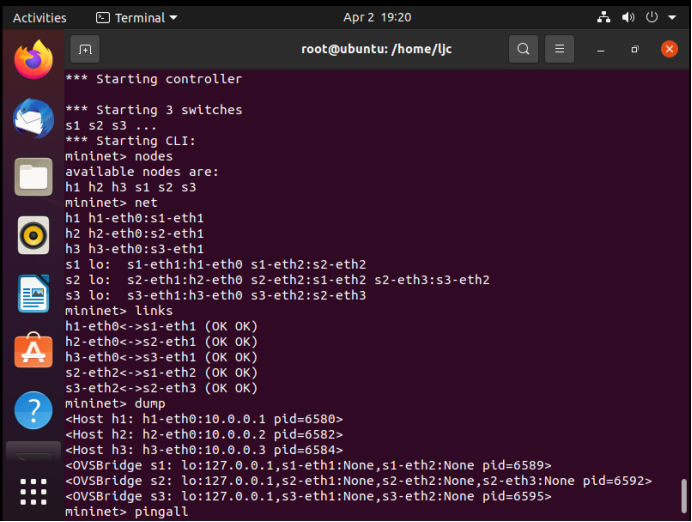Click the line 'h1-eth0<->s1-eth1 (OK OK)'
This screenshot has width=692, height=522.
point(162,326)
